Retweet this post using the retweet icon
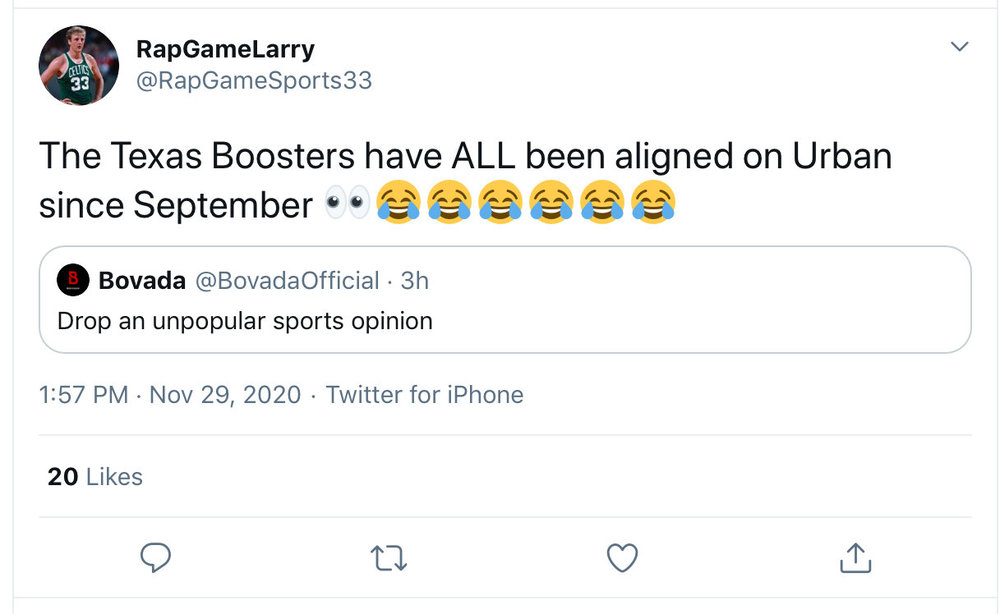The image size is (1000, 614). click(x=388, y=557)
